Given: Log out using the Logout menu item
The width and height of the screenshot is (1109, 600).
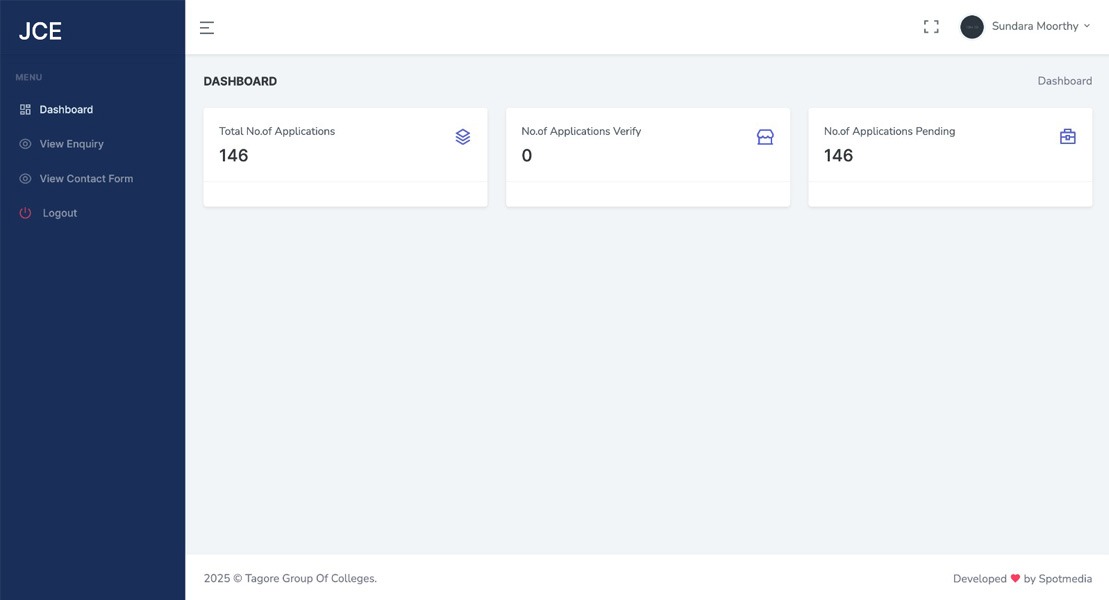Looking at the screenshot, I should 60,213.
